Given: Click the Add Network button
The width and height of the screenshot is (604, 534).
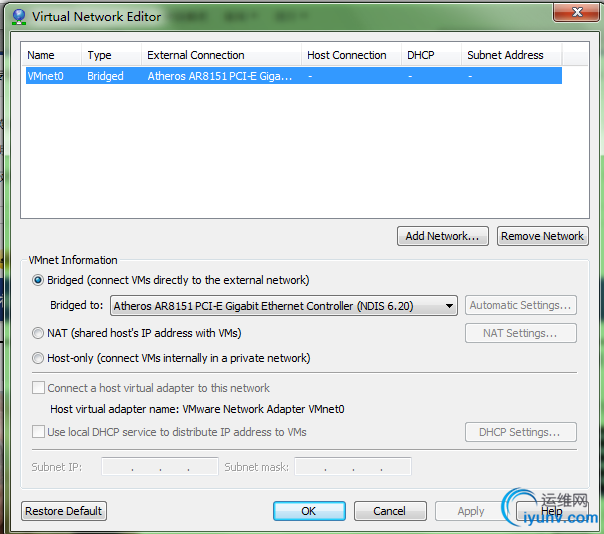Looking at the screenshot, I should [x=443, y=236].
